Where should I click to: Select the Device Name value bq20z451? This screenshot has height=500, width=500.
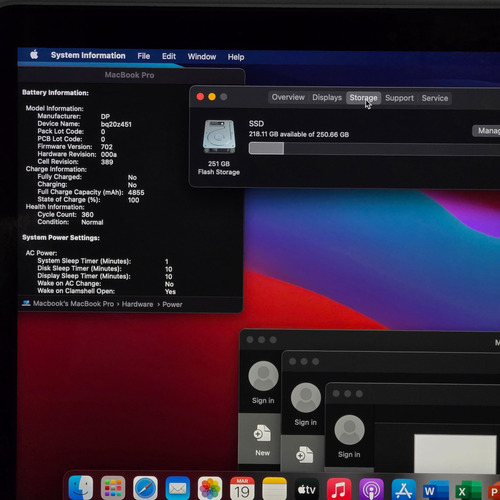116,124
